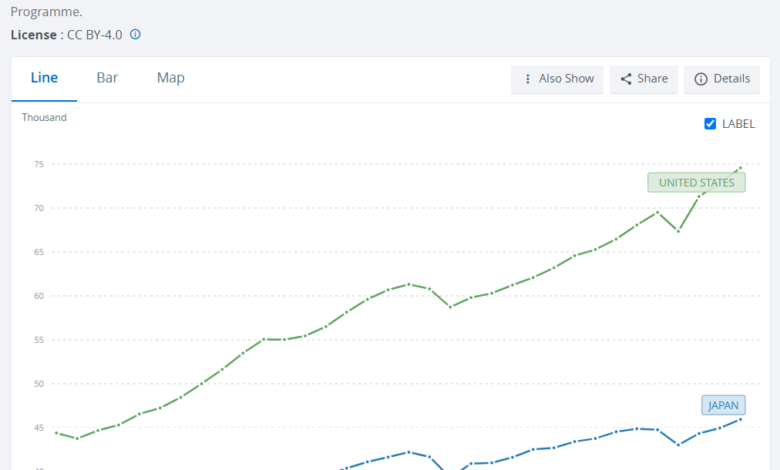Select the Line tab
This screenshot has height=470, width=780.
[44, 78]
